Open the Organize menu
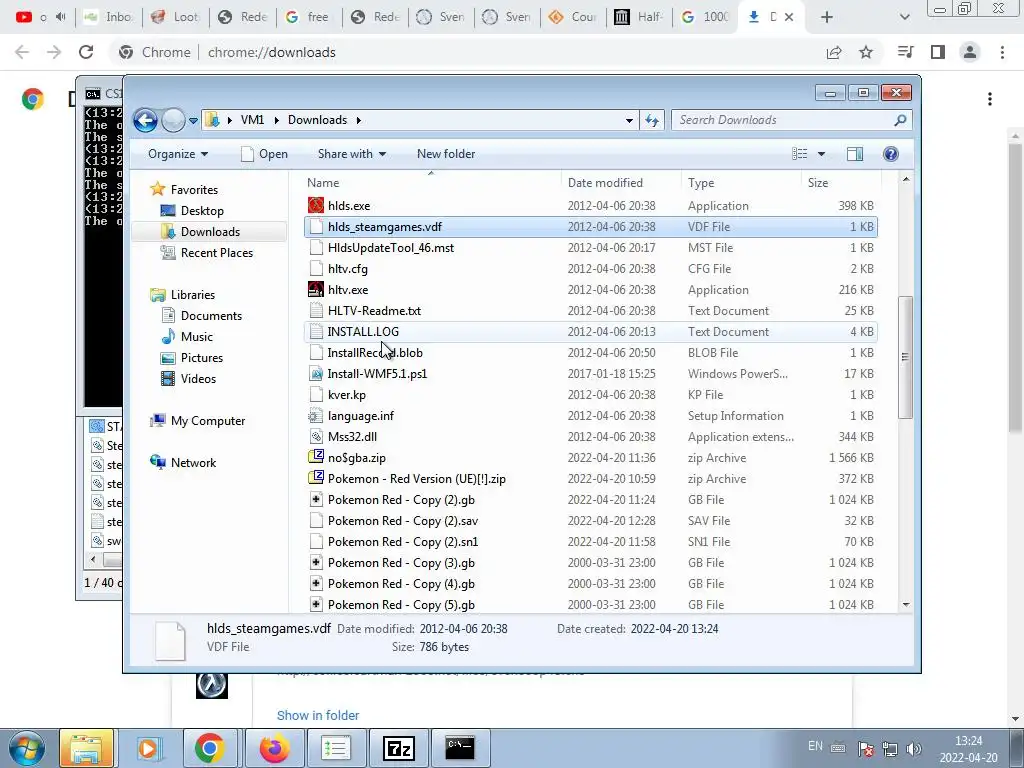Screen dimensions: 1024x768 (x=178, y=154)
